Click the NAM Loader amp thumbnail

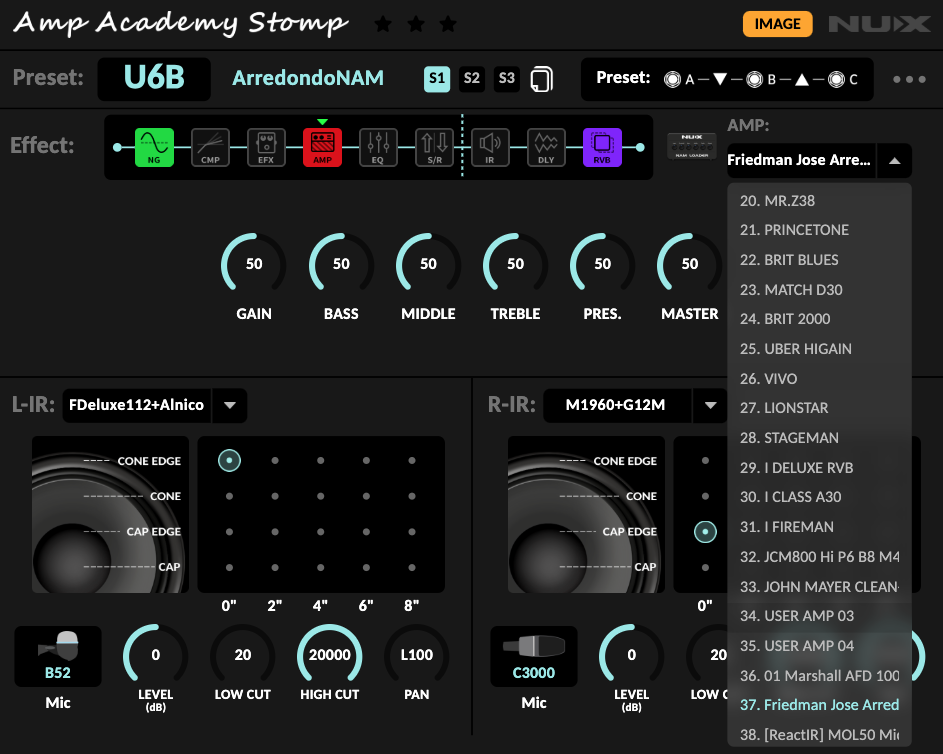pyautogui.click(x=692, y=146)
